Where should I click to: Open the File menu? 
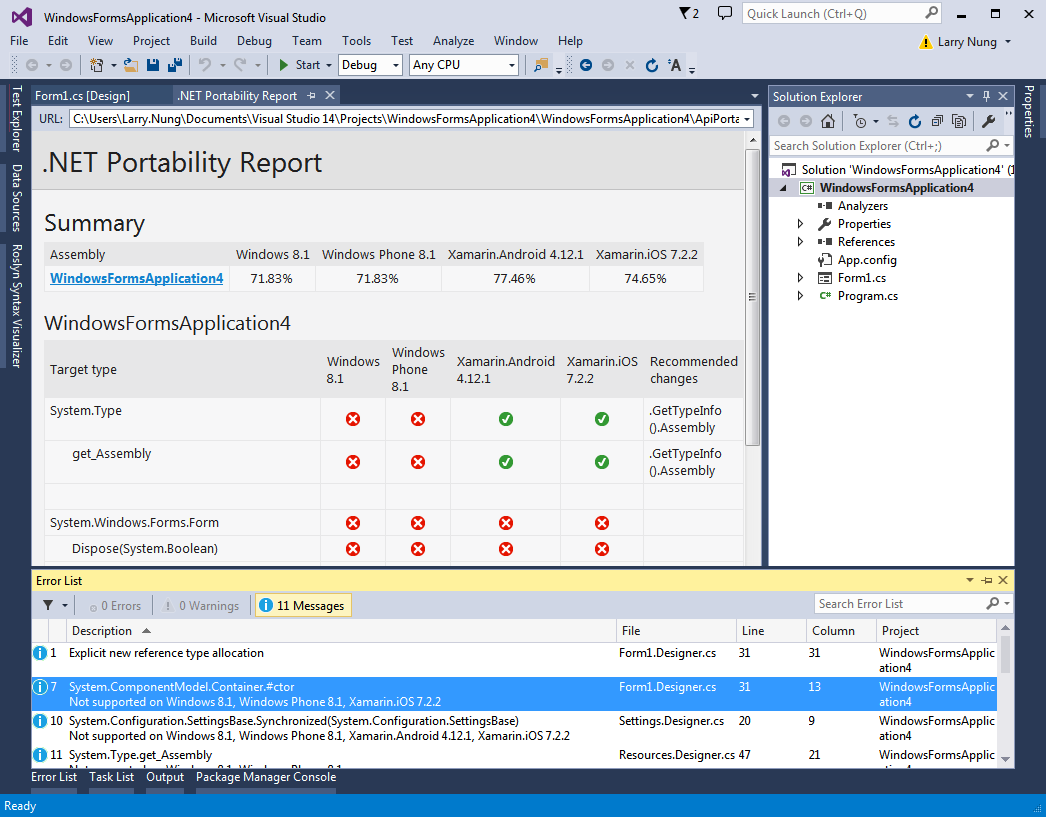point(19,41)
